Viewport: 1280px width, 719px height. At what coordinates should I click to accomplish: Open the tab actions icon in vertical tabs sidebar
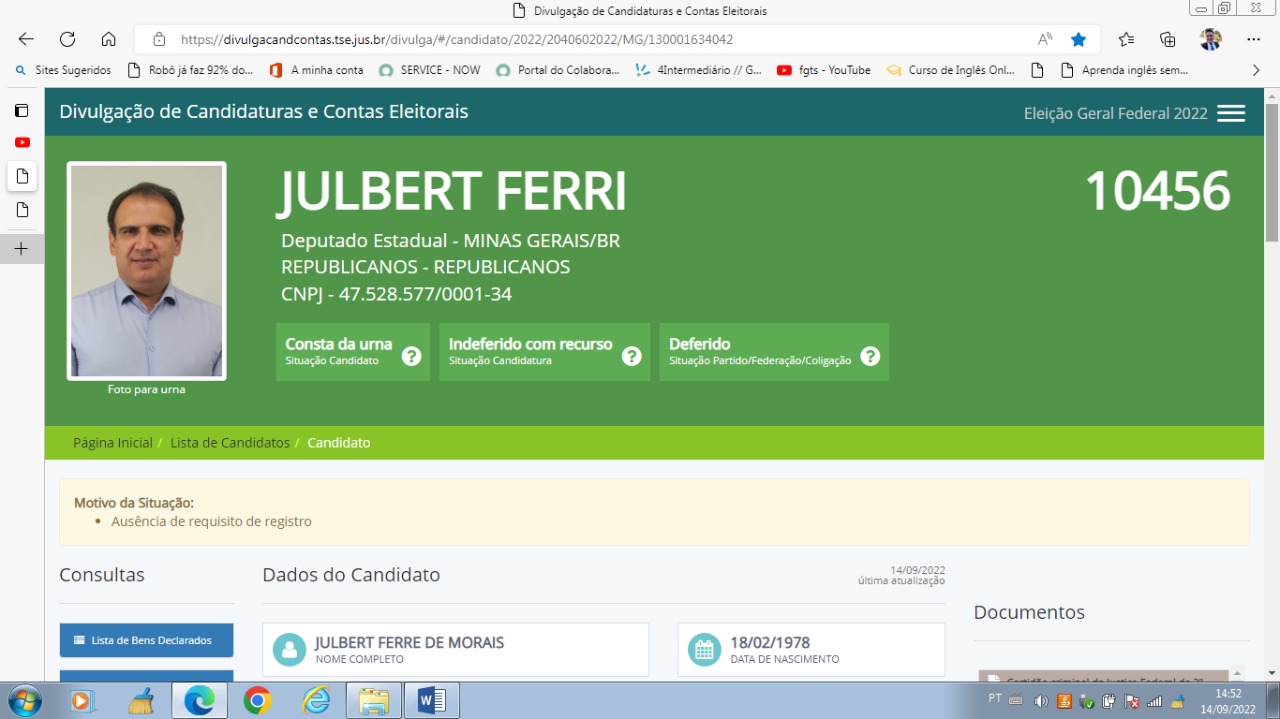coord(22,110)
